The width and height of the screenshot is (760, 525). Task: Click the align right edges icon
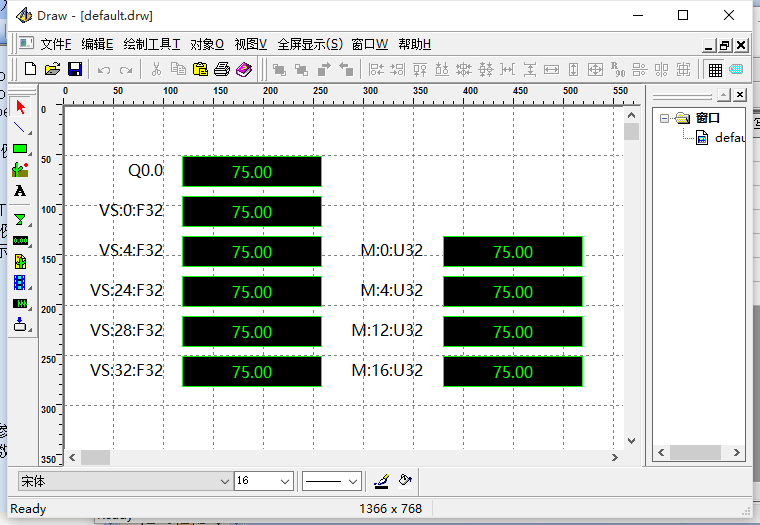pos(397,70)
